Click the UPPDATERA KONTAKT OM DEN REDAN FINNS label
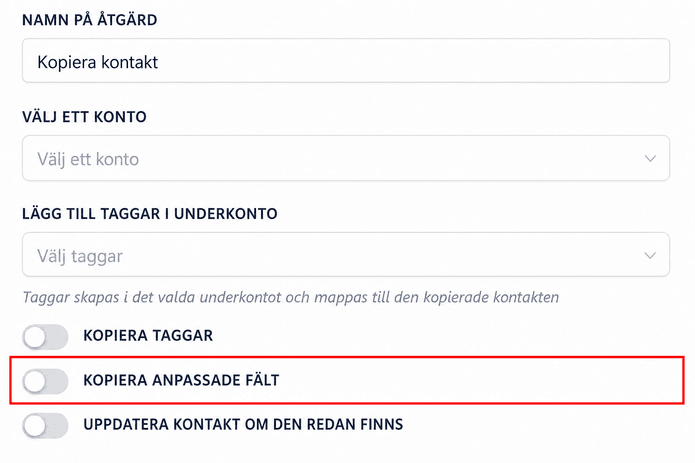Viewport: 695px width, 463px height. [243, 424]
